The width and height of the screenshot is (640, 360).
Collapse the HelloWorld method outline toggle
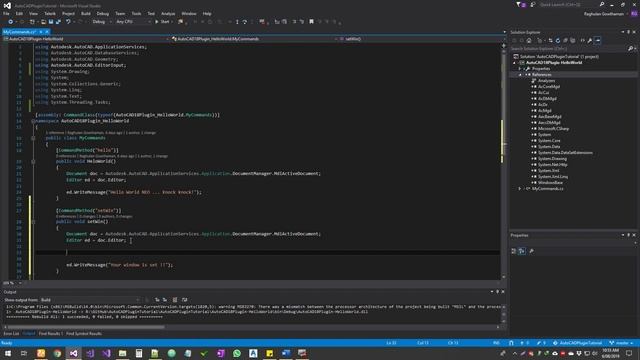coord(33,162)
